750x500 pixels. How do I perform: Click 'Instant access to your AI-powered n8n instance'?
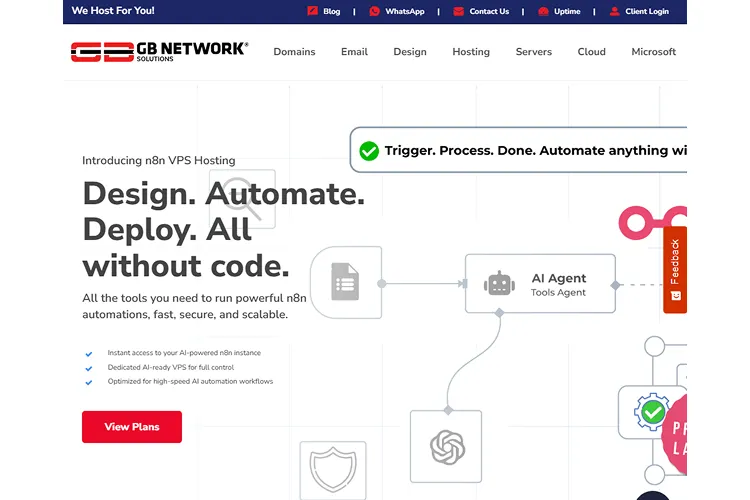tap(184, 353)
